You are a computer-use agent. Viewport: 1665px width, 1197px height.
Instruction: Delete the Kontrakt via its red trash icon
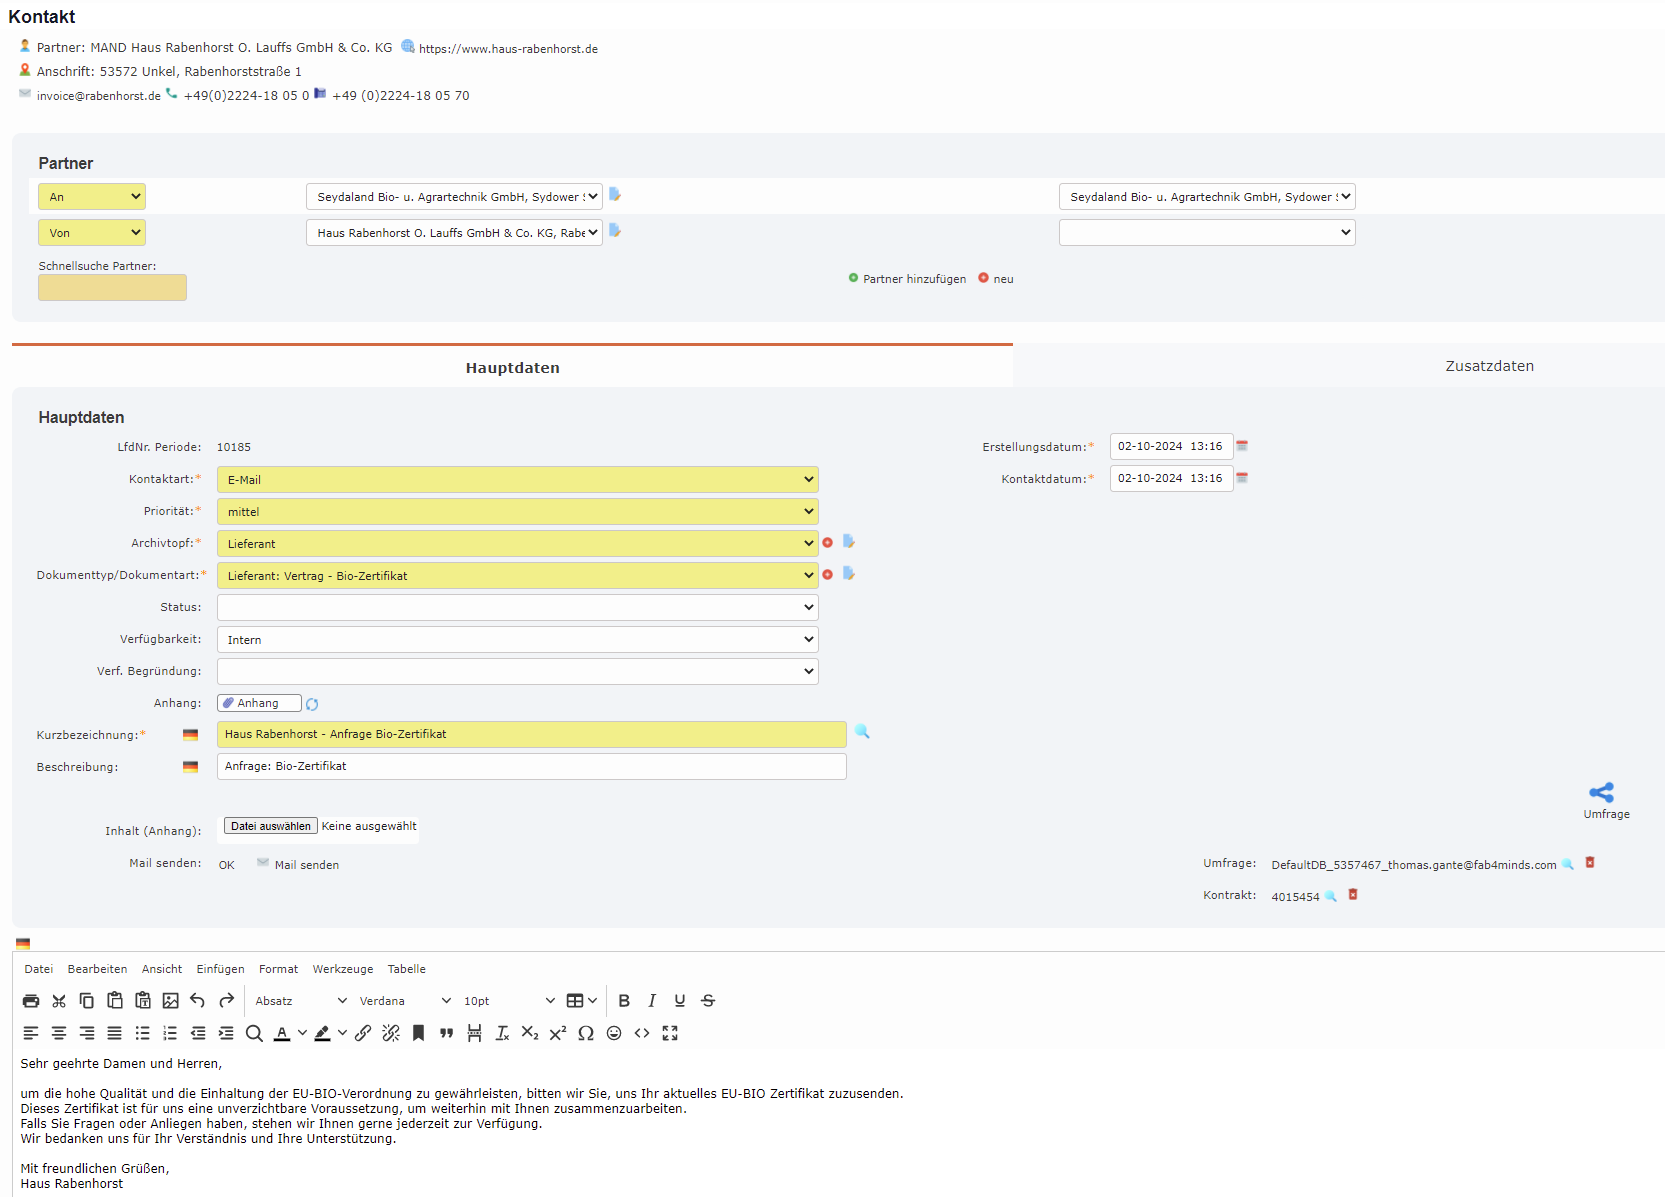click(x=1353, y=895)
